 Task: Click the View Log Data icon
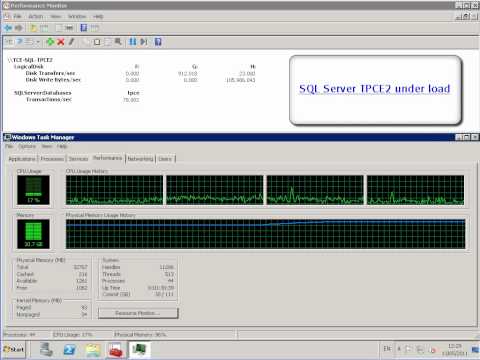click(x=19, y=42)
